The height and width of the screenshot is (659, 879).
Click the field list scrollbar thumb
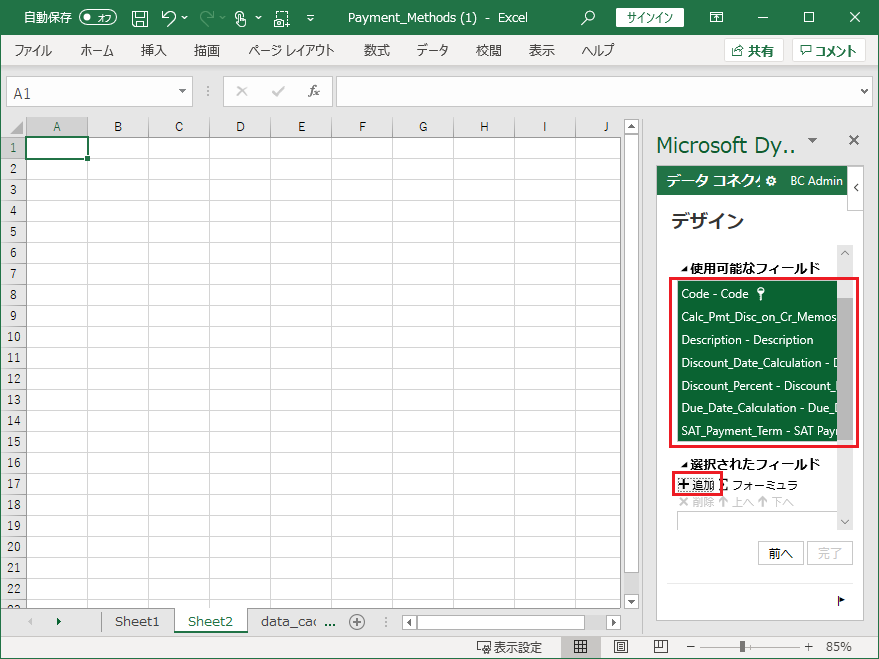(x=845, y=369)
